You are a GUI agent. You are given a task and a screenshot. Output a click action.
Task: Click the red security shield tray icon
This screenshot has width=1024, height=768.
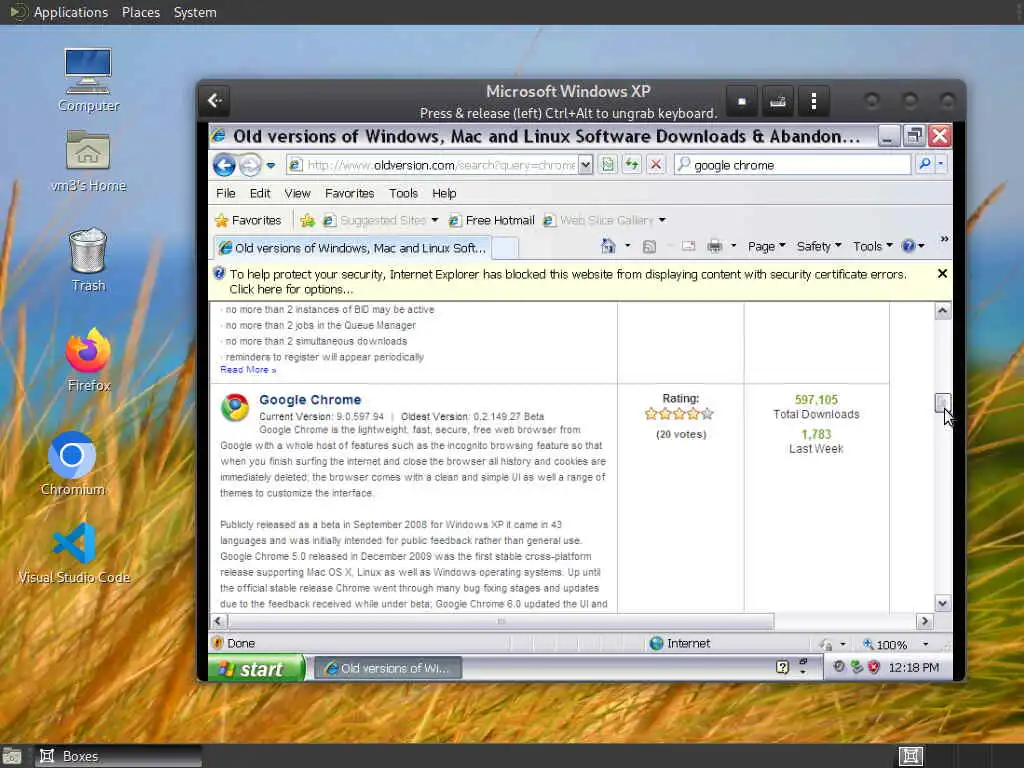coord(874,667)
